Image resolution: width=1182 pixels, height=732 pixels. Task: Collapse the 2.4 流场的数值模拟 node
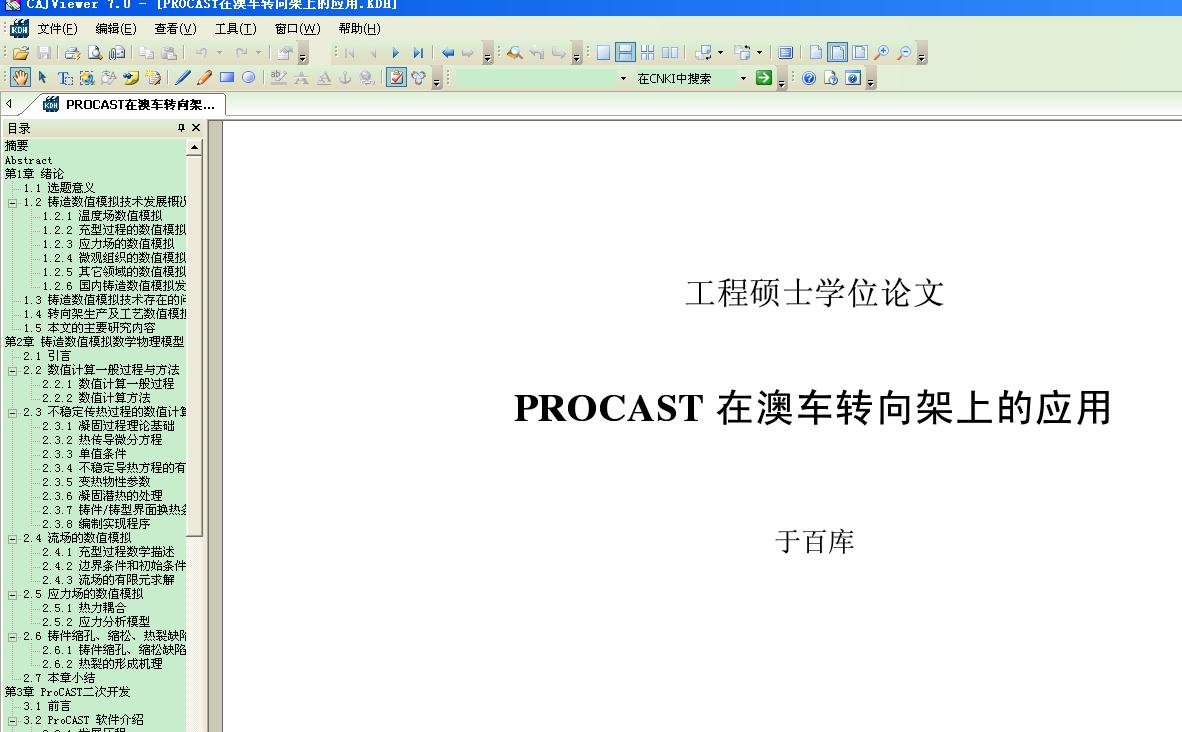tap(12, 538)
